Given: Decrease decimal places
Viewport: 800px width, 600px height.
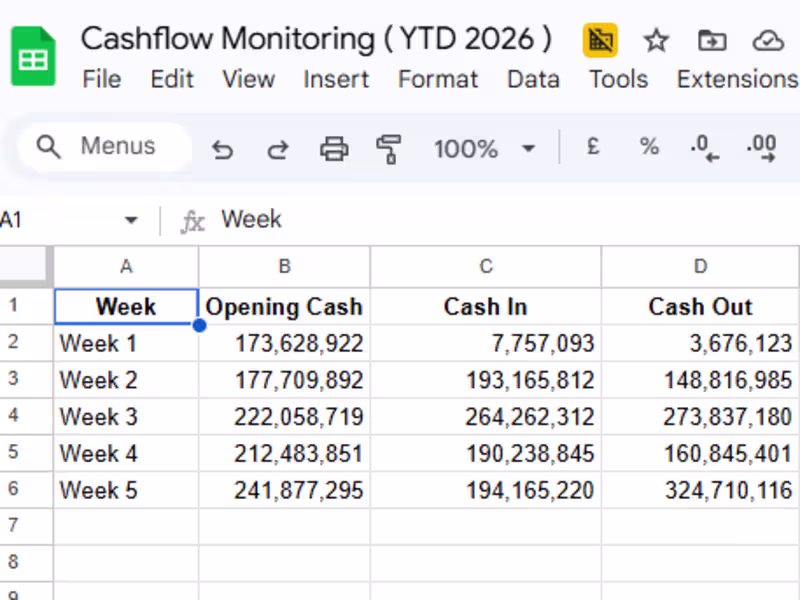Looking at the screenshot, I should tap(705, 148).
